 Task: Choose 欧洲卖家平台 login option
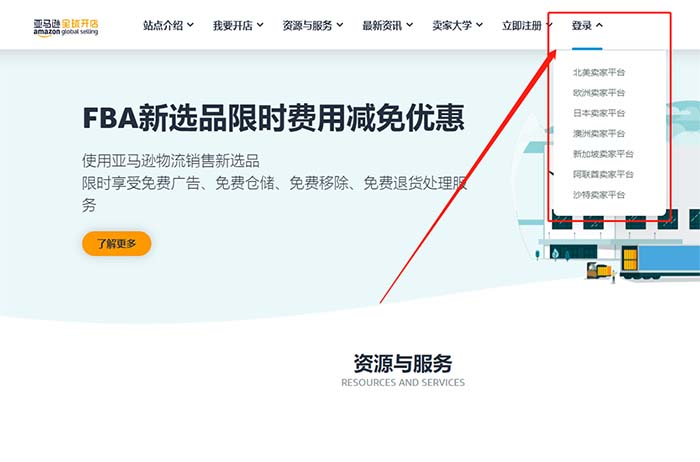coord(599,92)
